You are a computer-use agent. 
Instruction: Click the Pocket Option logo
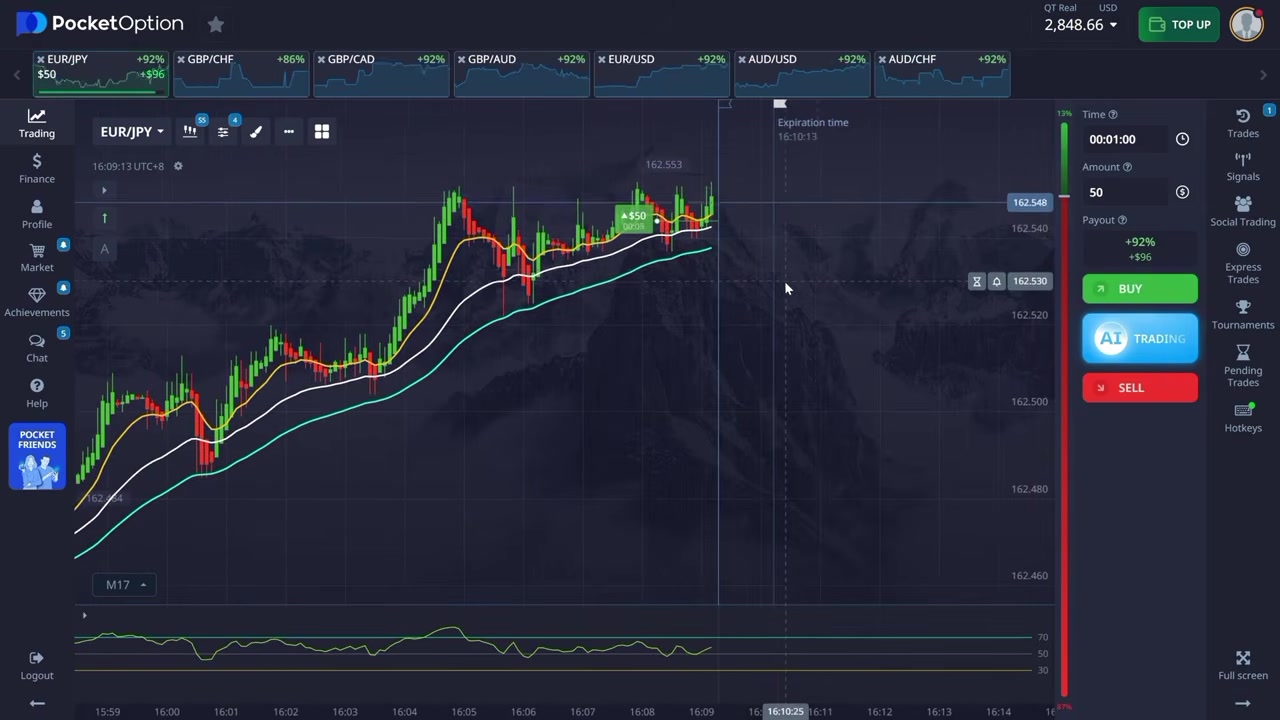point(100,23)
